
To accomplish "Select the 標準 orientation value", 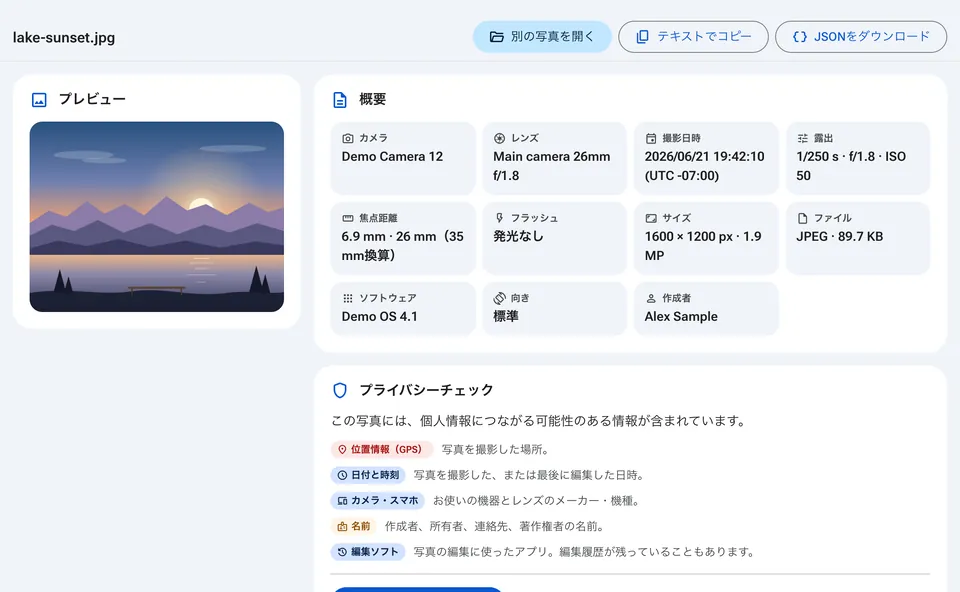I will click(506, 317).
